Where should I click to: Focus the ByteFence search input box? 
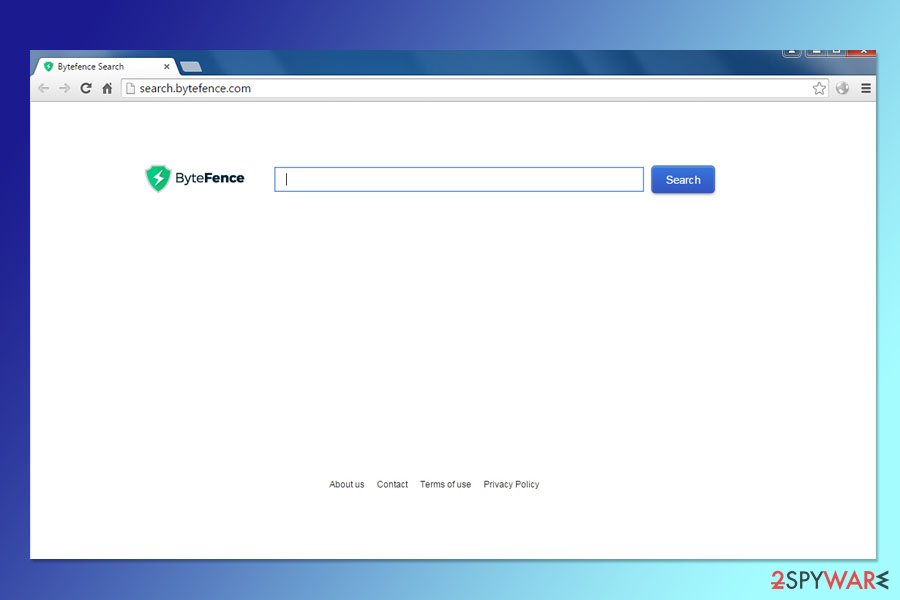(x=459, y=179)
